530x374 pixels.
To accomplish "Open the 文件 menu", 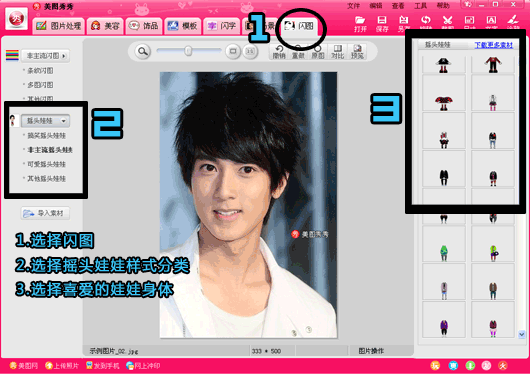I will 354,6.
